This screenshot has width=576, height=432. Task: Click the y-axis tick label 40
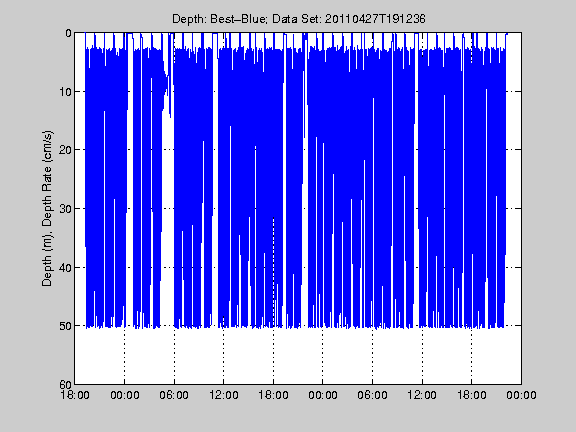pos(65,267)
